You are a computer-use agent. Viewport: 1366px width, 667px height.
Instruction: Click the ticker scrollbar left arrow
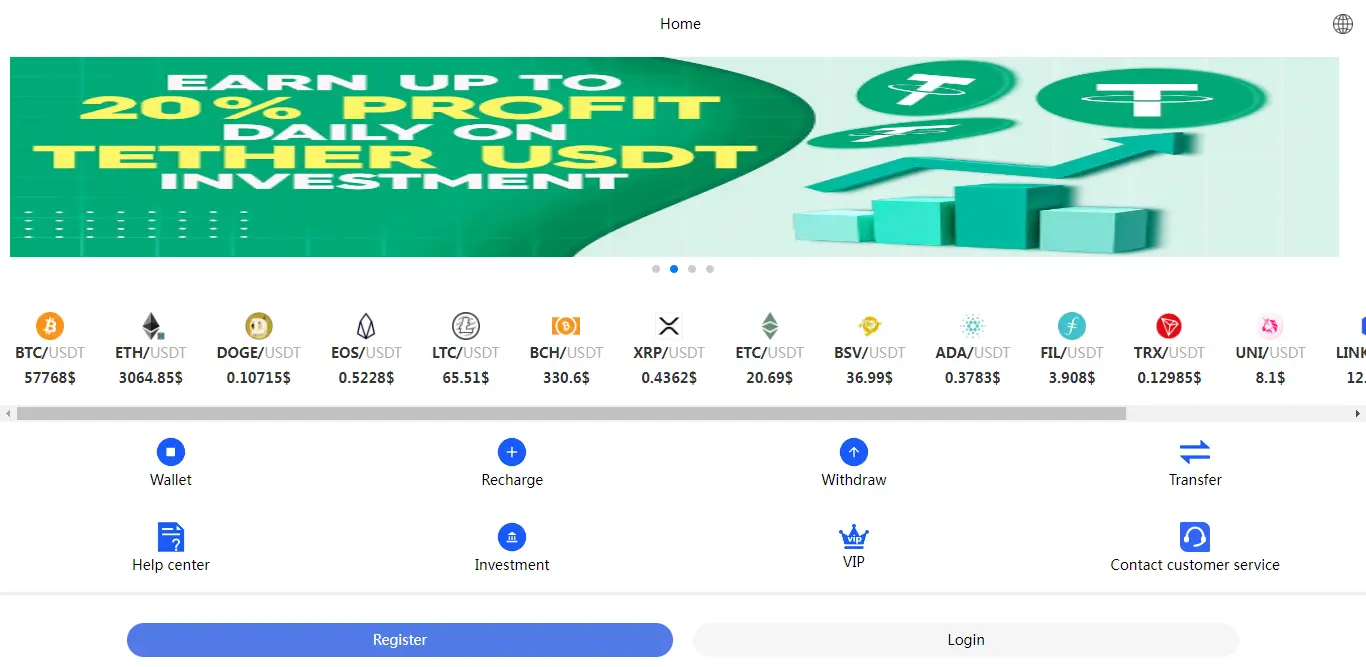pyautogui.click(x=8, y=413)
